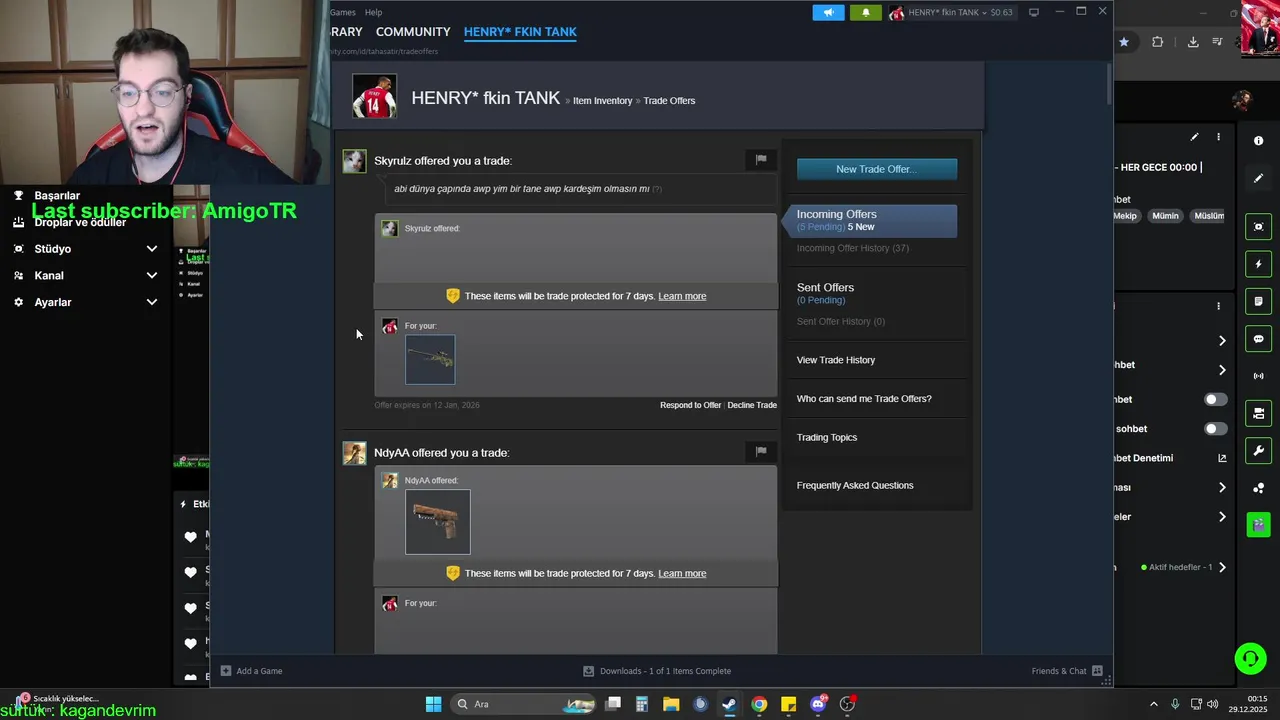Open browser extensions puzzle icon
Screen dimensions: 1280x720
[1157, 42]
